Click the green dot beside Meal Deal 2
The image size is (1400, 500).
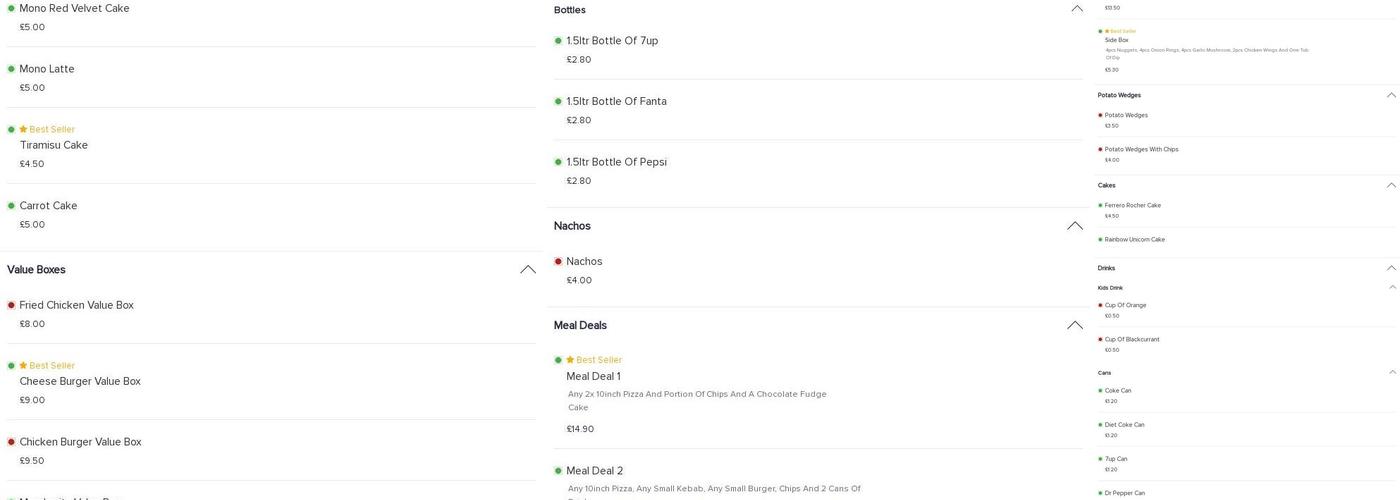pyautogui.click(x=558, y=471)
